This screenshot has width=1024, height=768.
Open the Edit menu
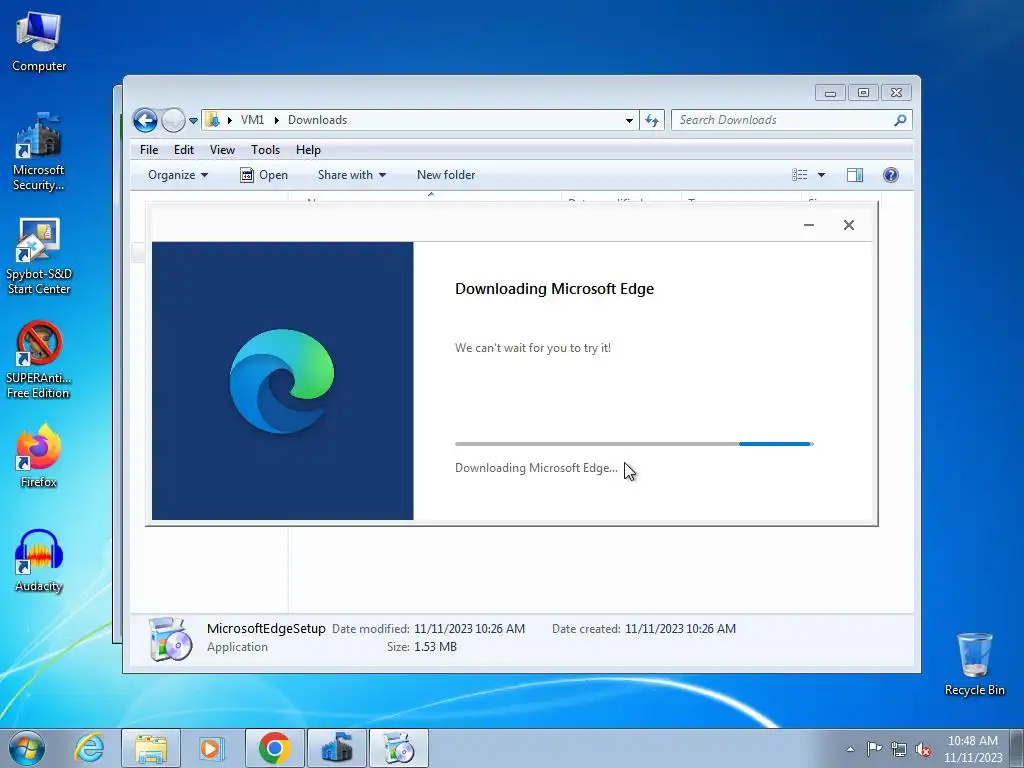click(184, 150)
